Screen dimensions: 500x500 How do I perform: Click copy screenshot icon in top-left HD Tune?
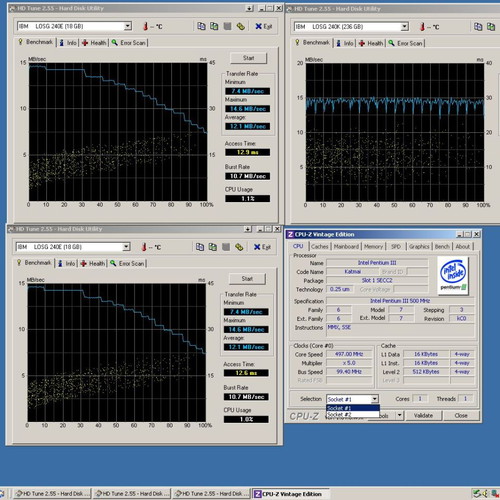(214, 26)
